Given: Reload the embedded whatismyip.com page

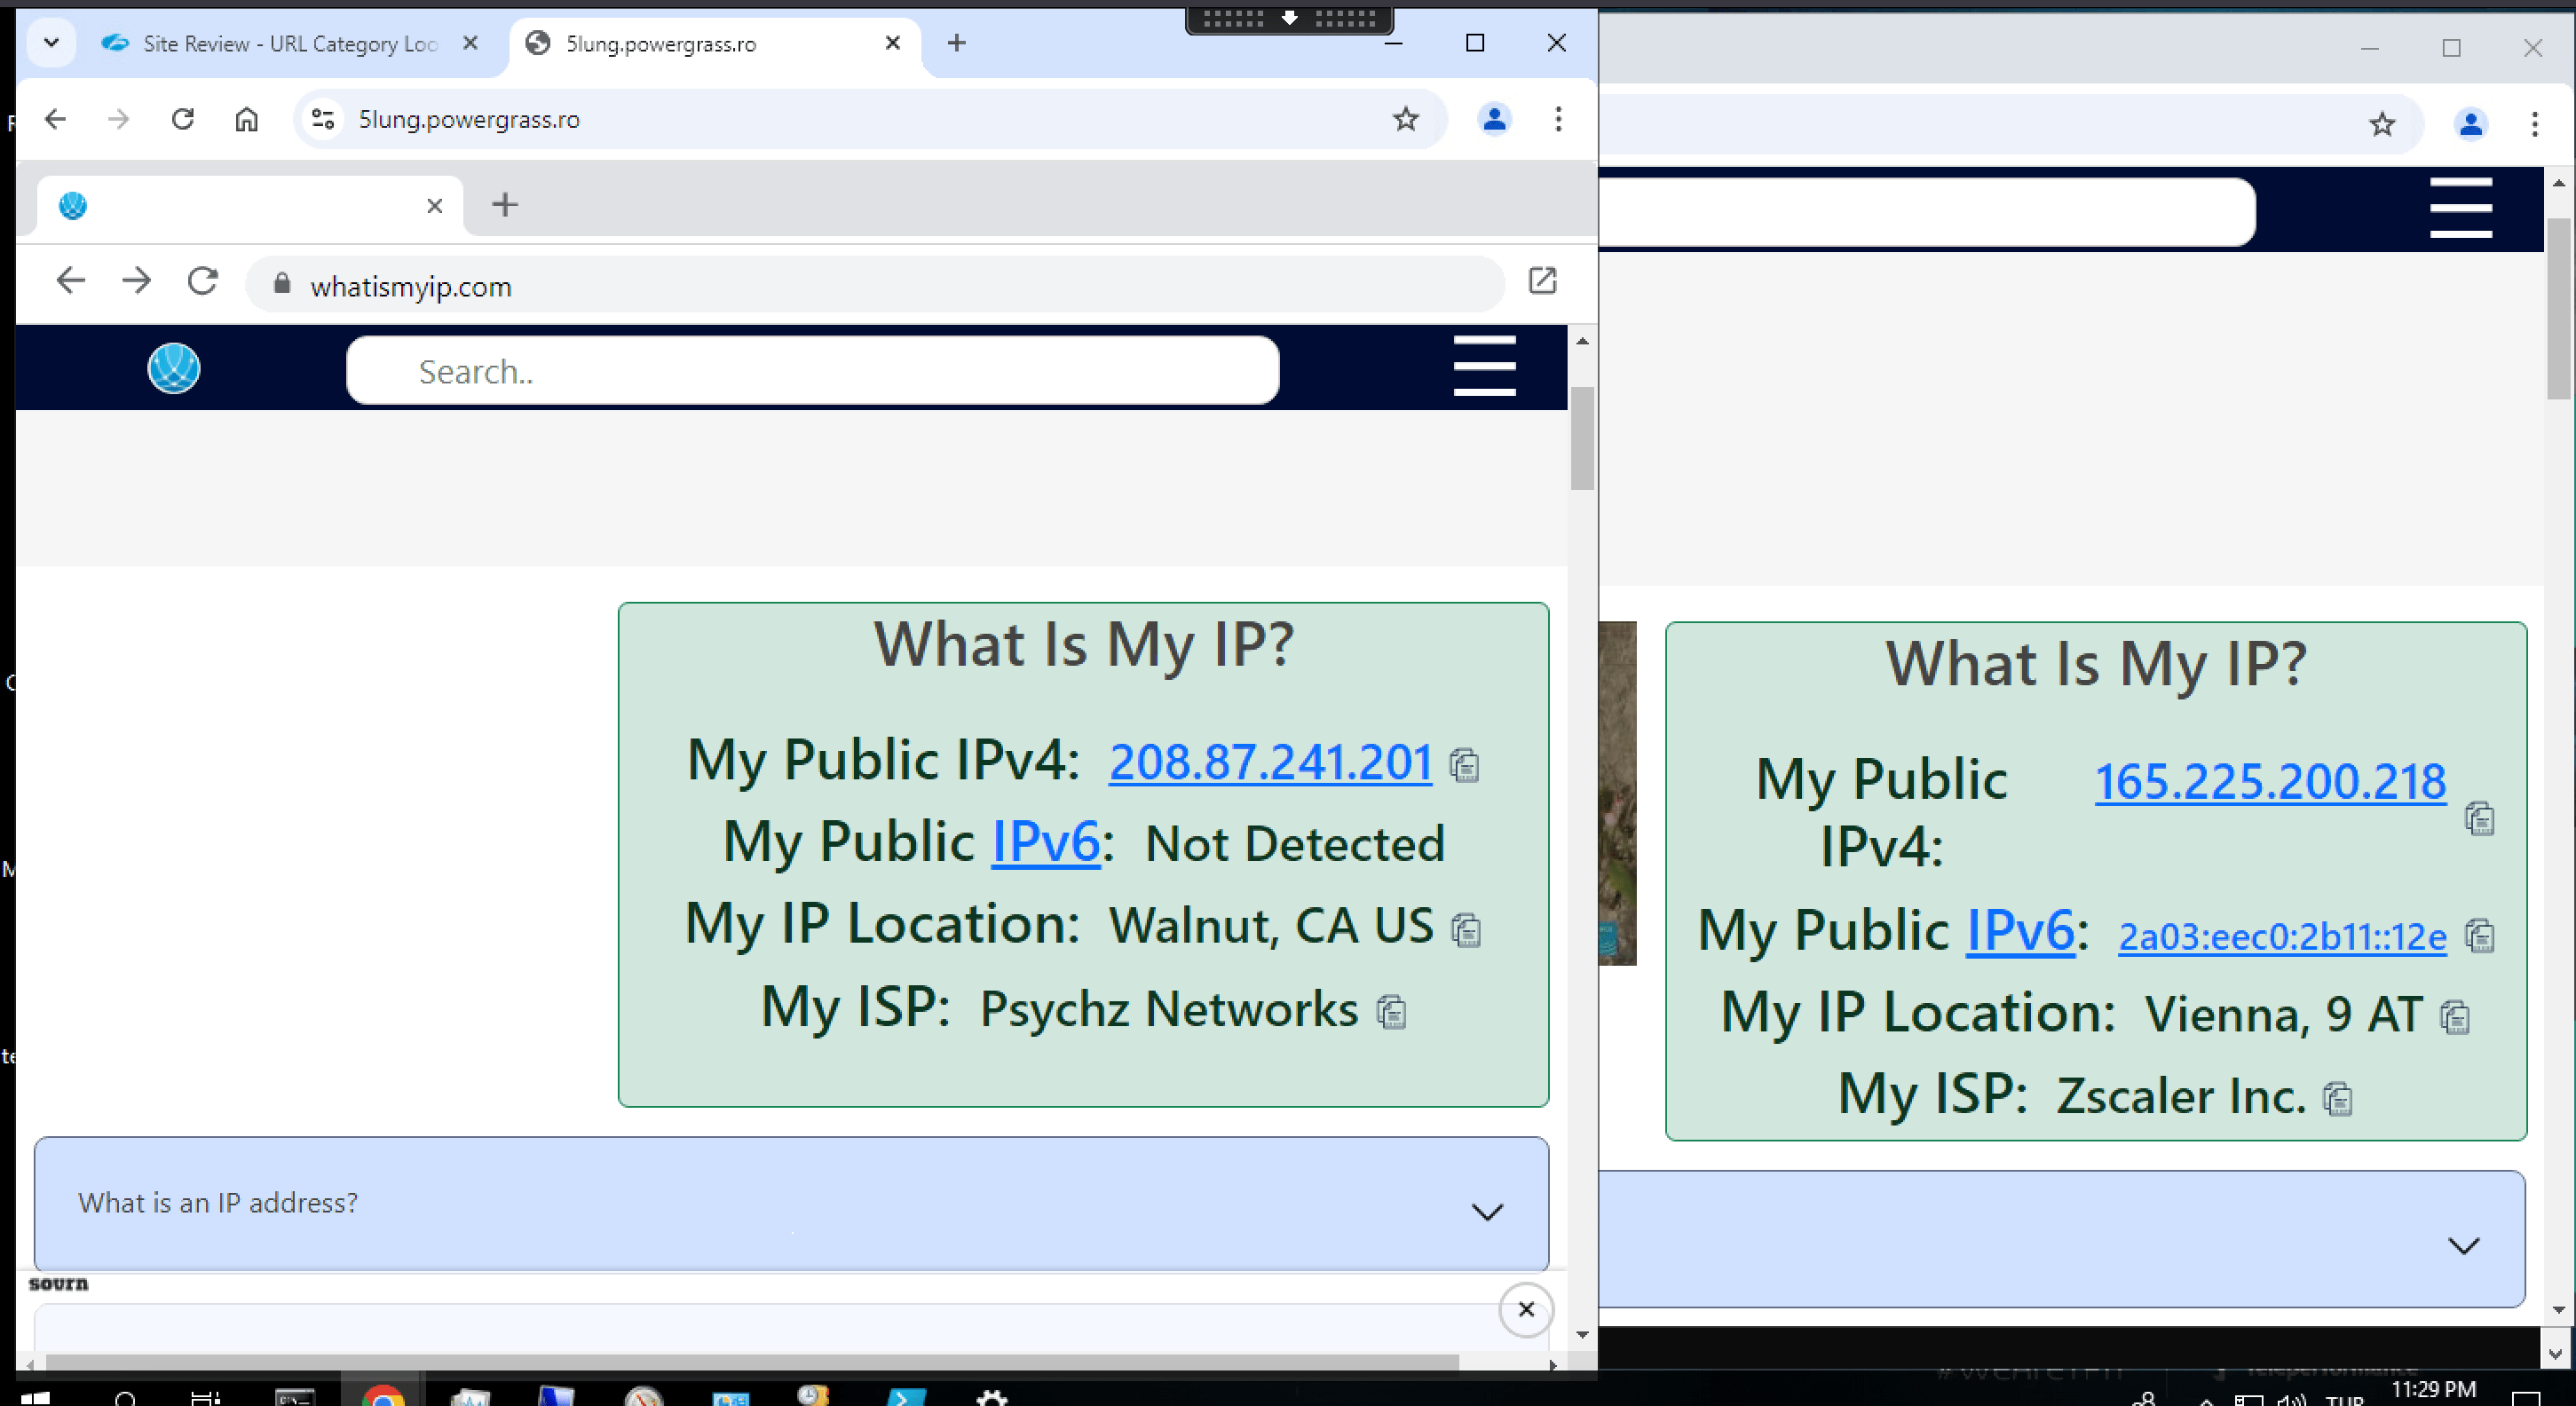Looking at the screenshot, I should point(203,281).
